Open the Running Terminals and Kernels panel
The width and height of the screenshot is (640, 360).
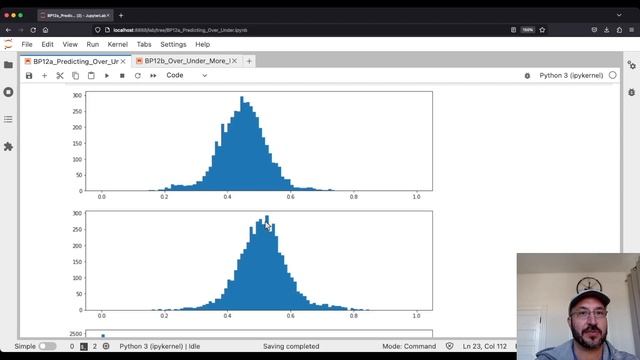click(8, 92)
